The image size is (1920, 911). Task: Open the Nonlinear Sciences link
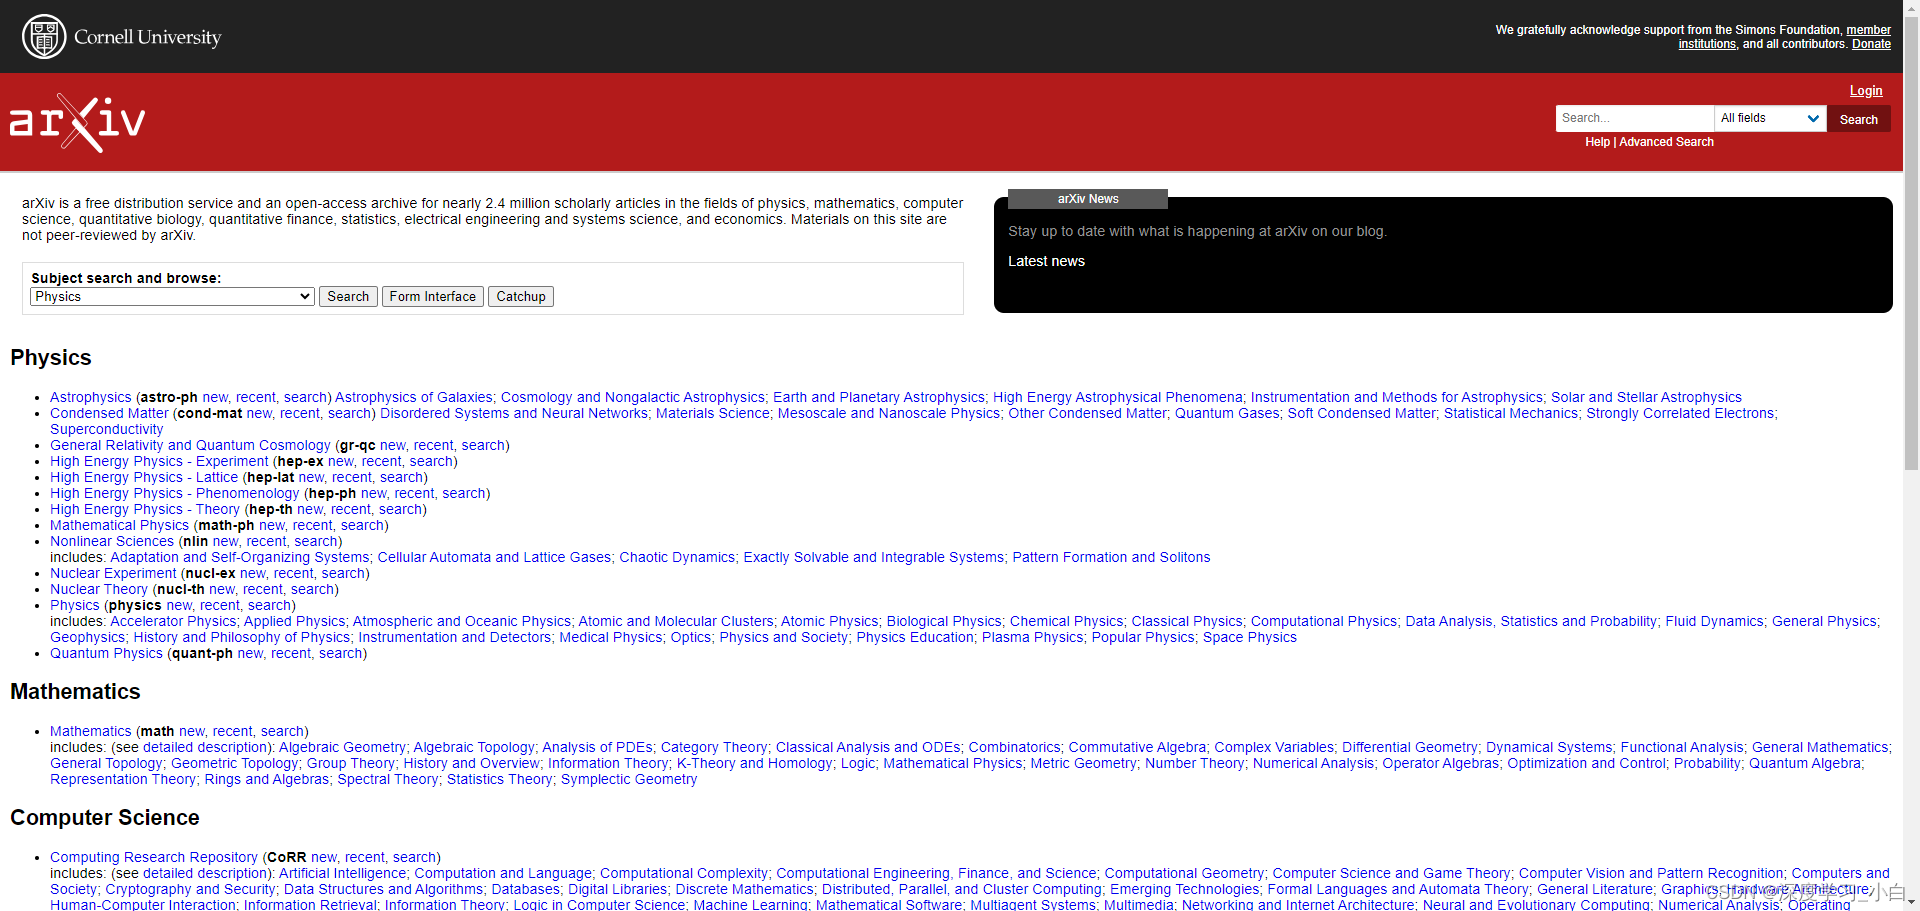(112, 541)
